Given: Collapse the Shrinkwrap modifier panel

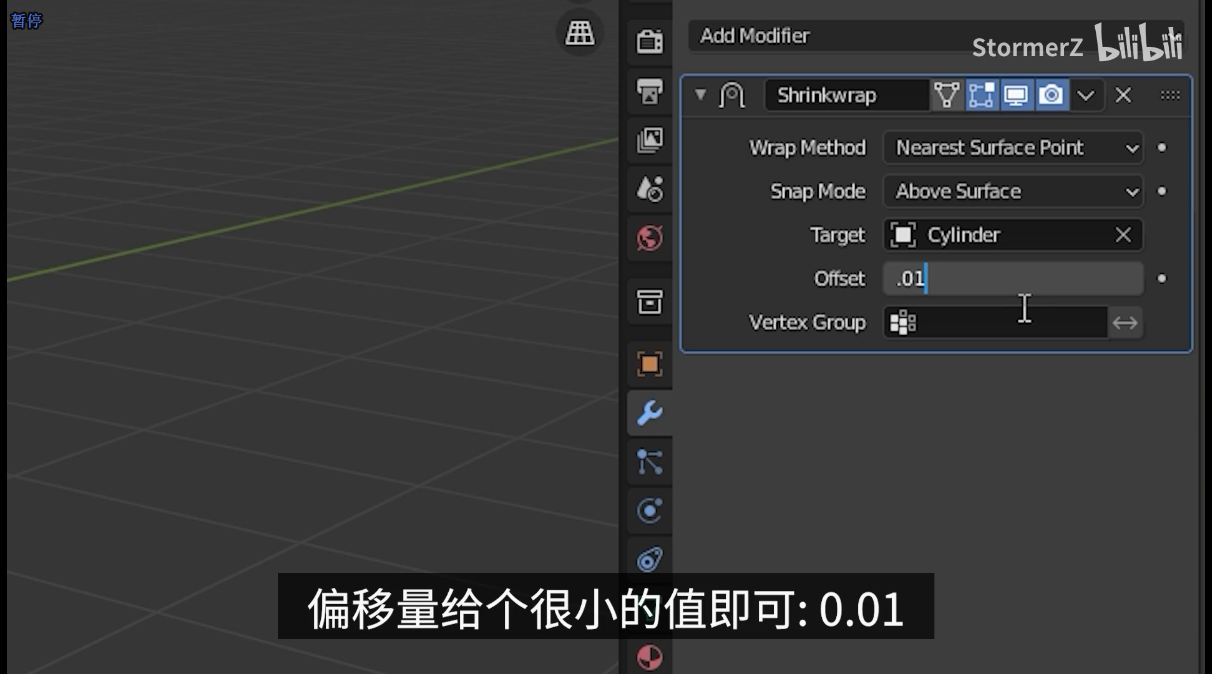Looking at the screenshot, I should click(700, 95).
